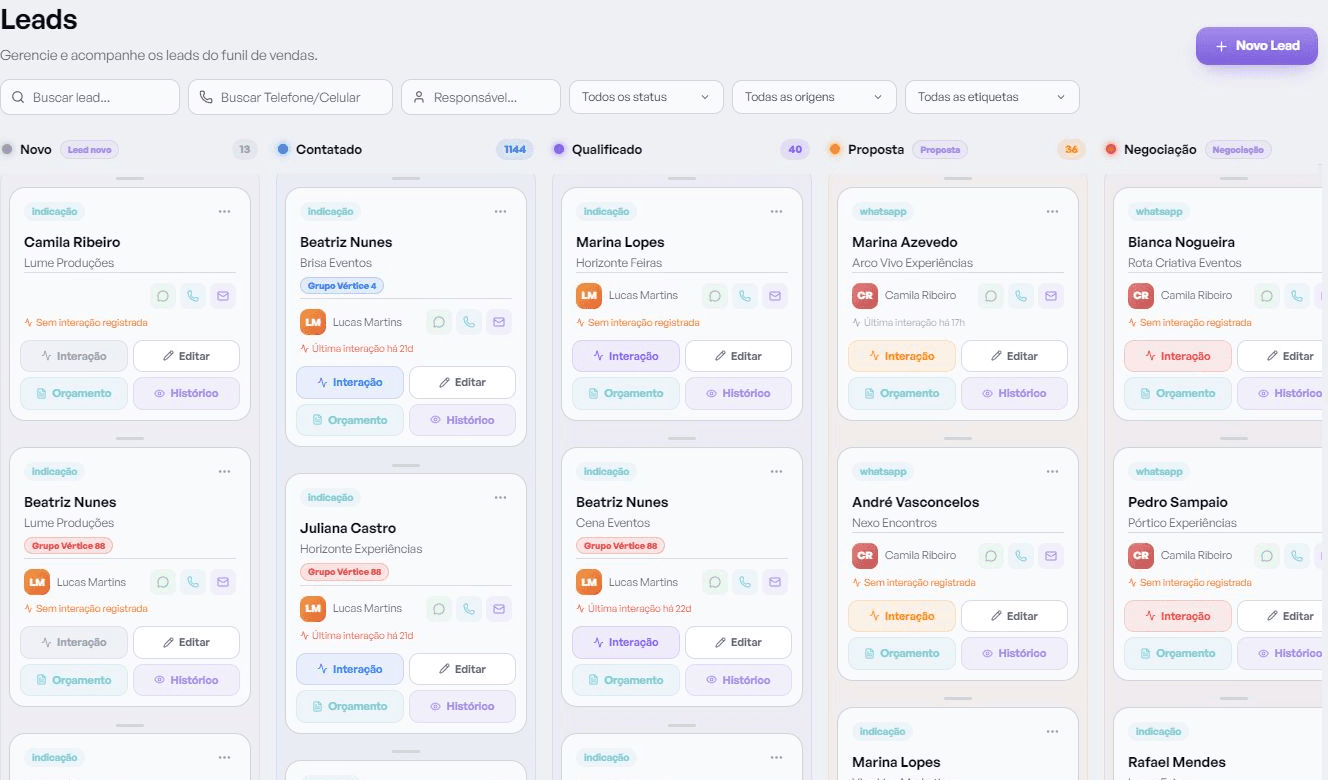Click Orçamento on Pedro Sampaio card
The height and width of the screenshot is (780, 1328).
1178,653
